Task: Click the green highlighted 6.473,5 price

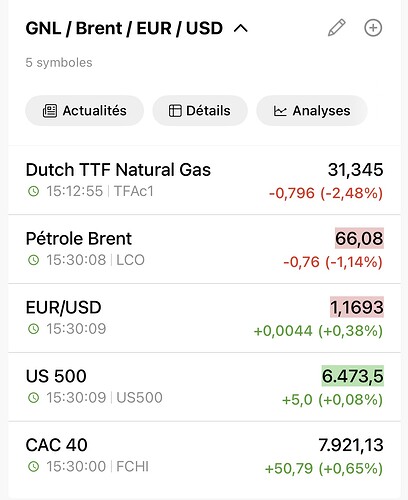Action: click(x=353, y=376)
